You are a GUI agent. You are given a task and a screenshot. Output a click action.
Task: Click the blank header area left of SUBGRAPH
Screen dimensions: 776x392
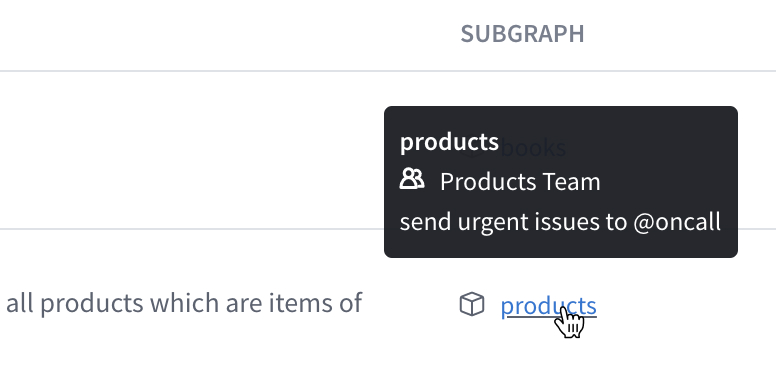click(x=223, y=34)
